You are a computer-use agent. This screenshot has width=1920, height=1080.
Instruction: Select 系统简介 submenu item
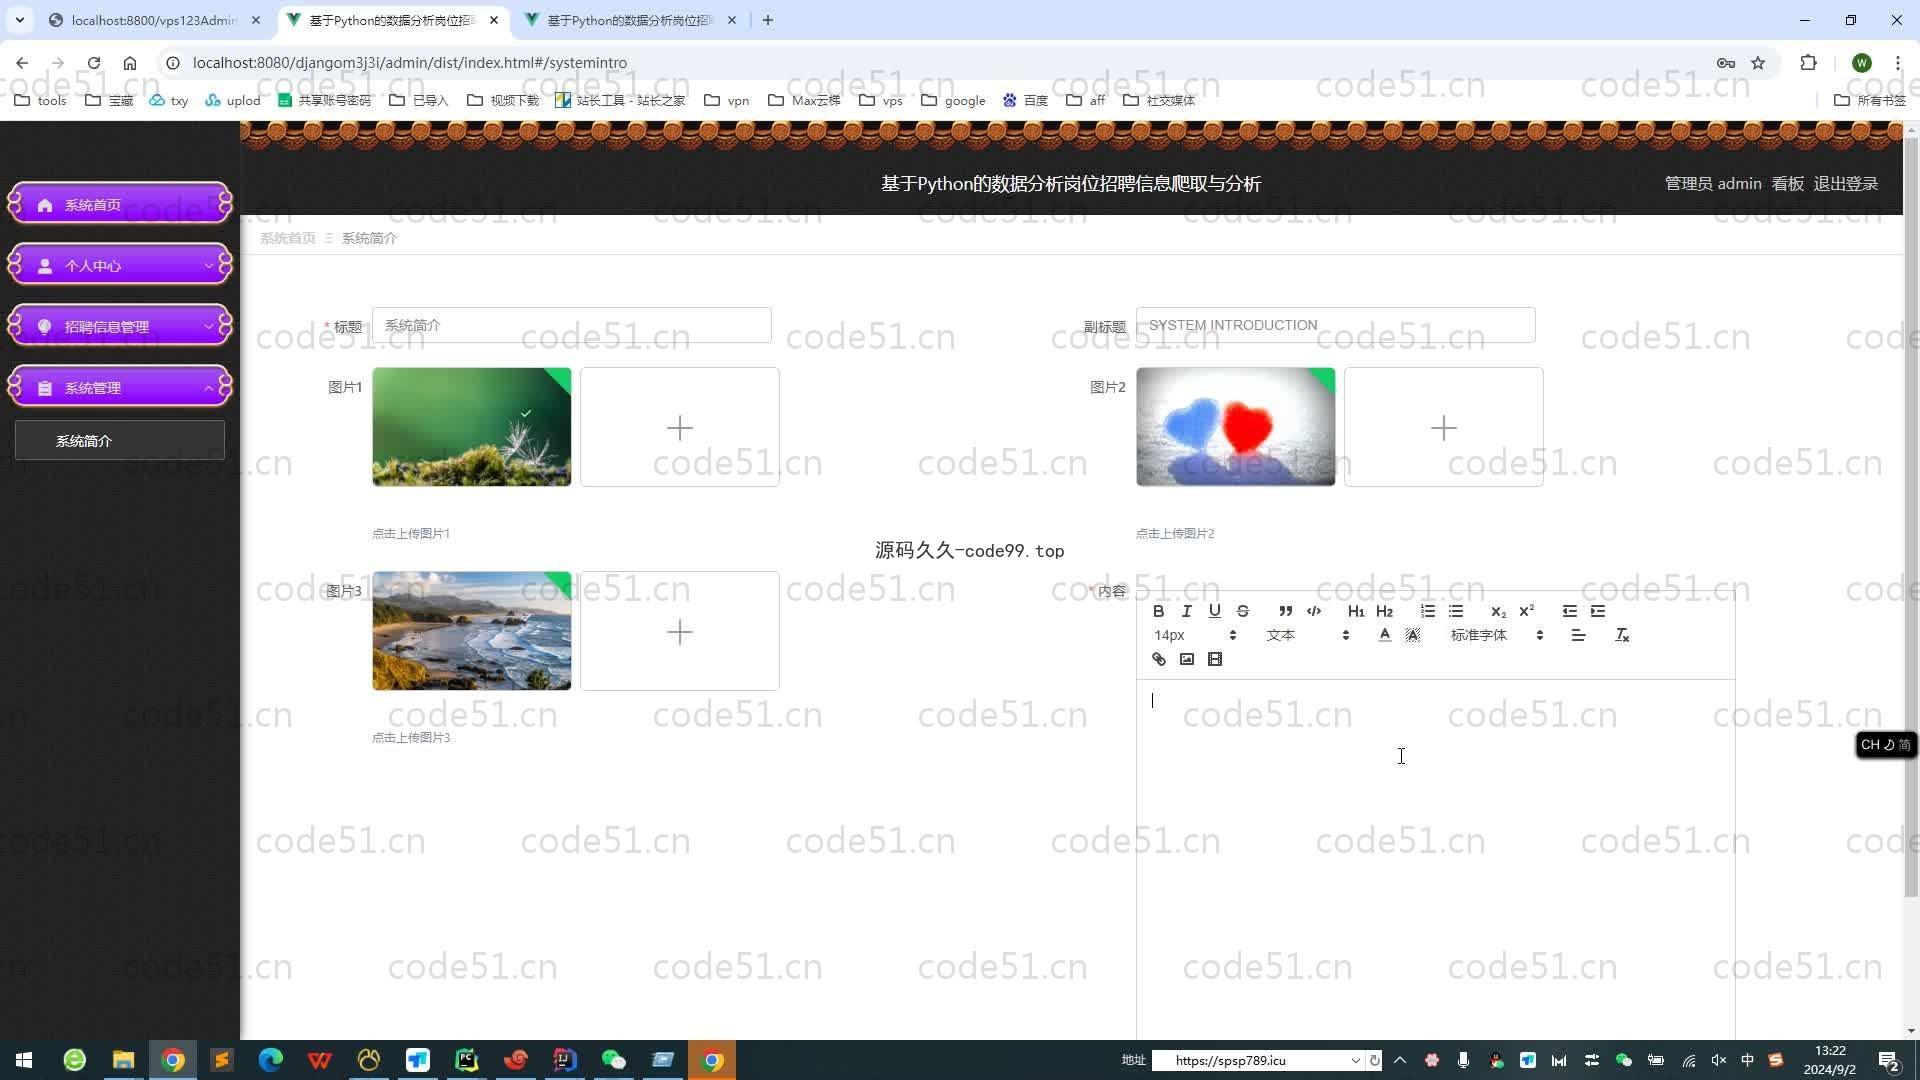[x=120, y=440]
